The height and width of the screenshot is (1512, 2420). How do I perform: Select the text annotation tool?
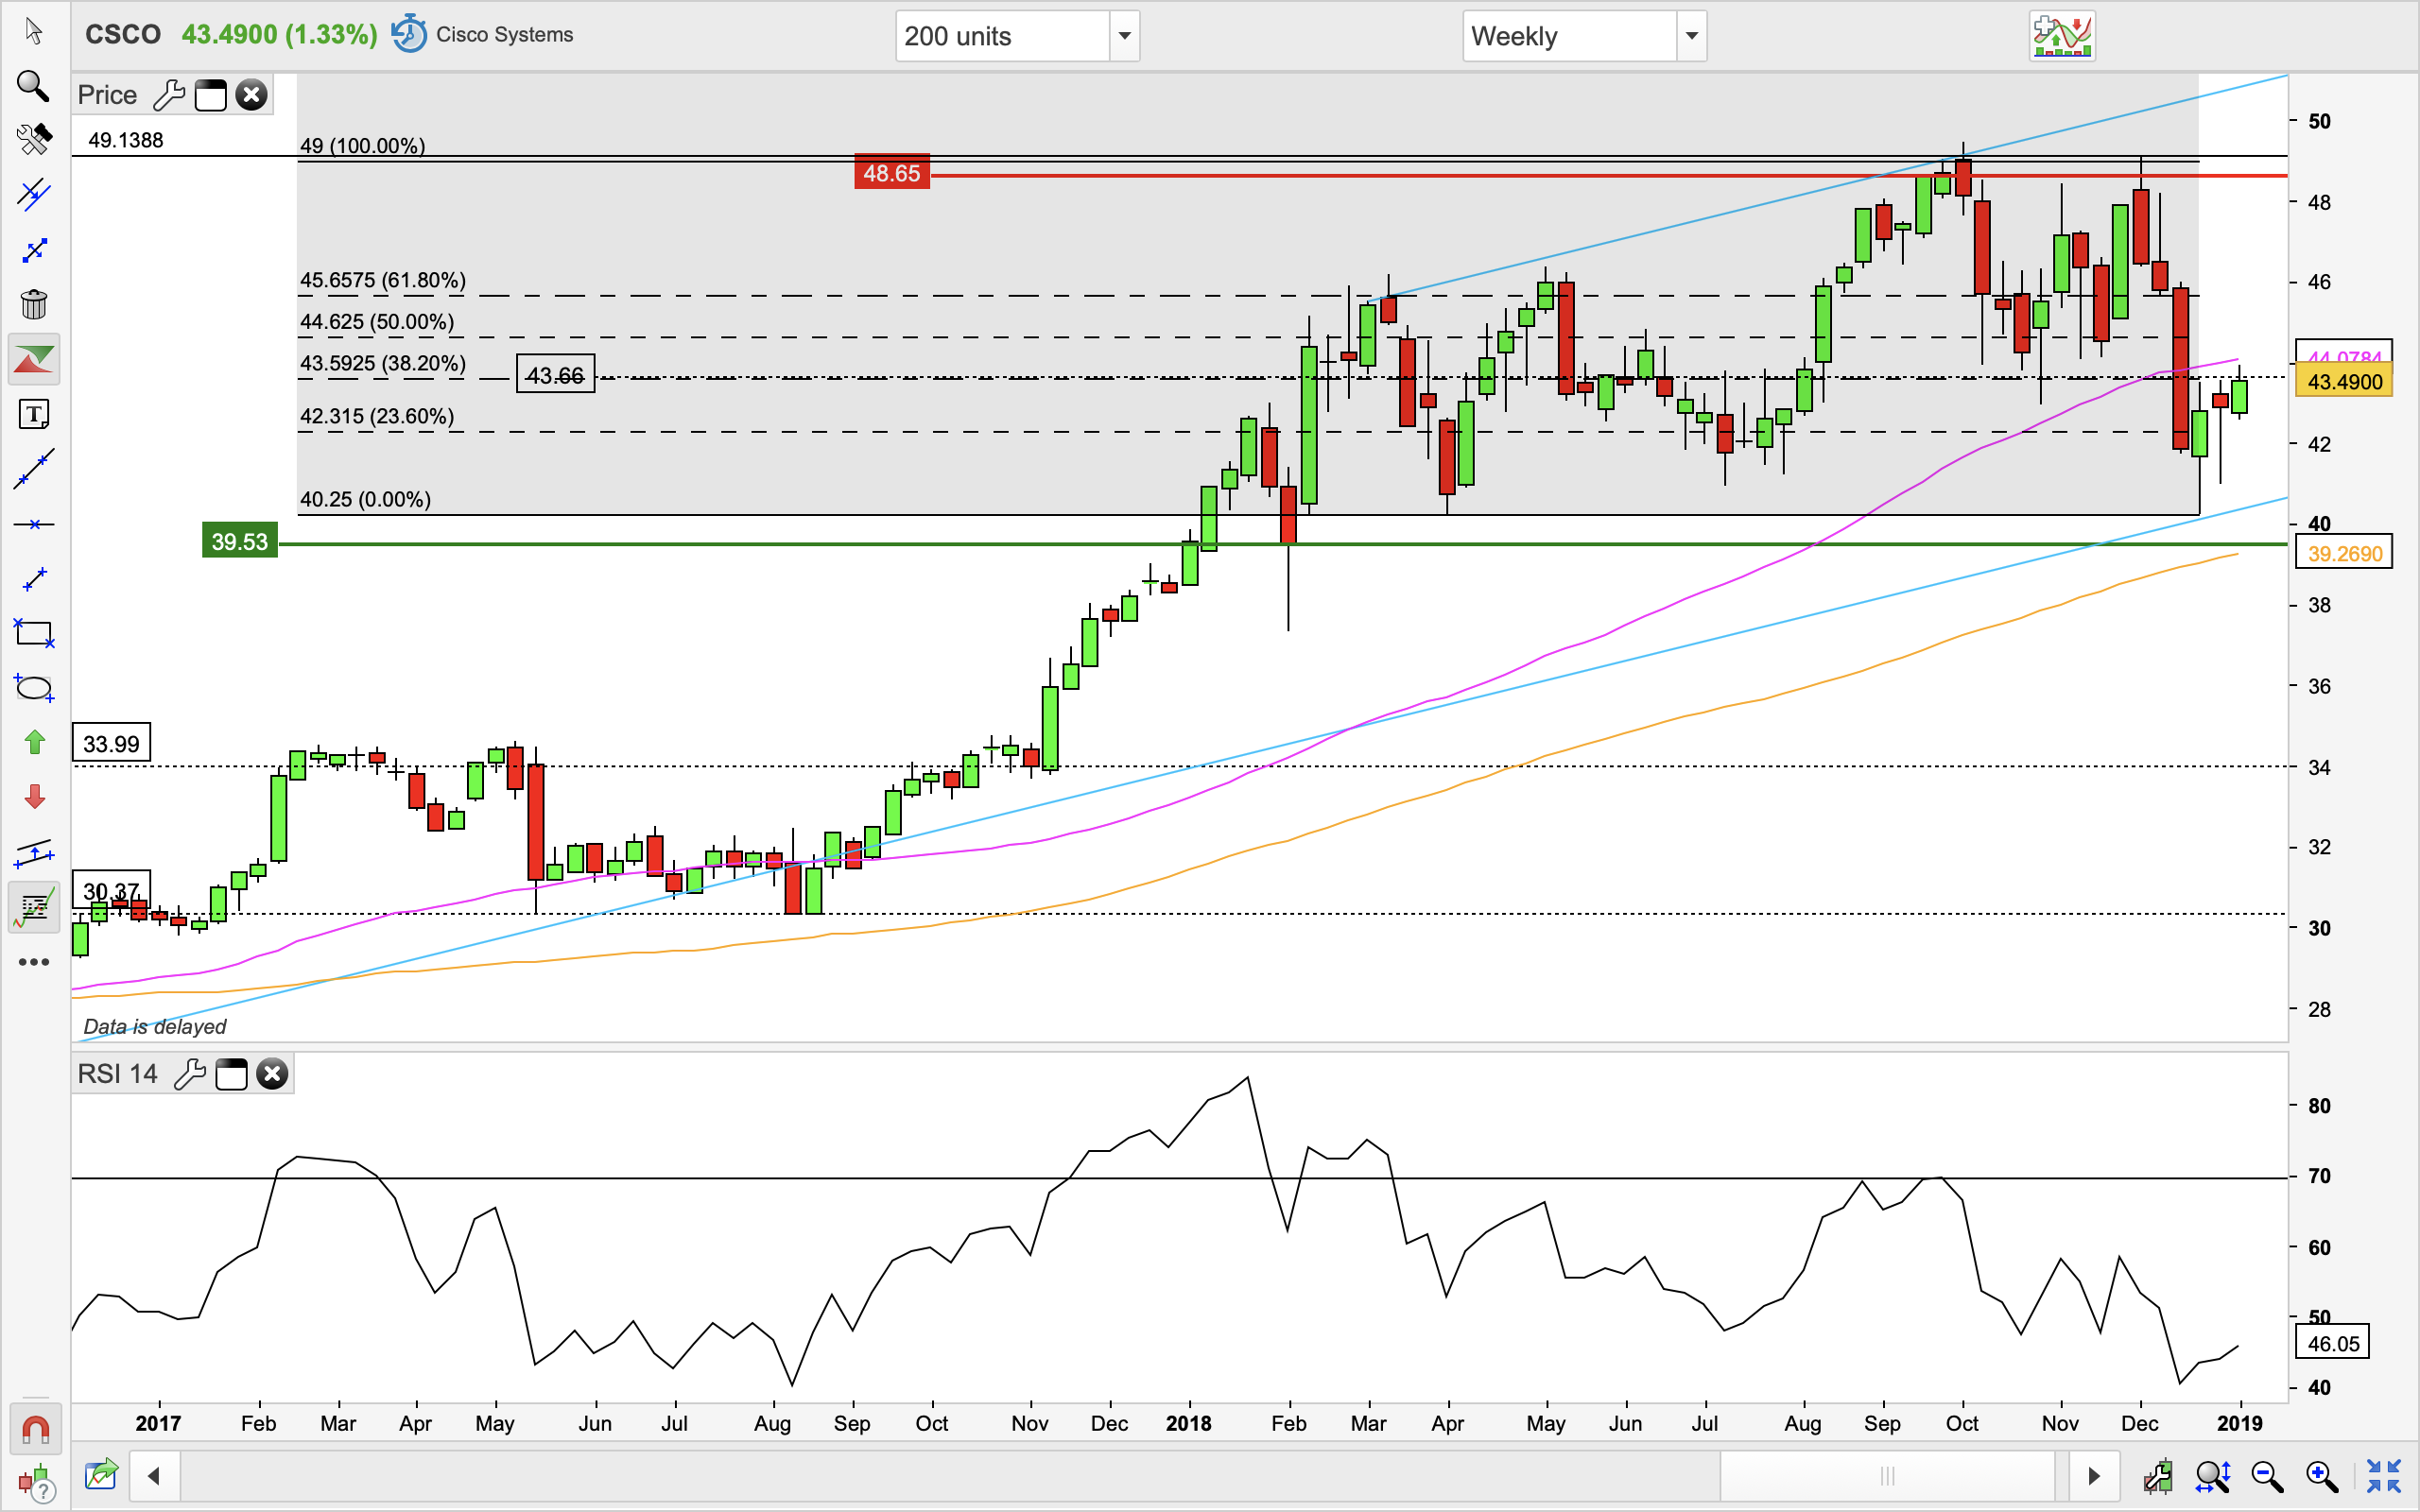pyautogui.click(x=34, y=414)
